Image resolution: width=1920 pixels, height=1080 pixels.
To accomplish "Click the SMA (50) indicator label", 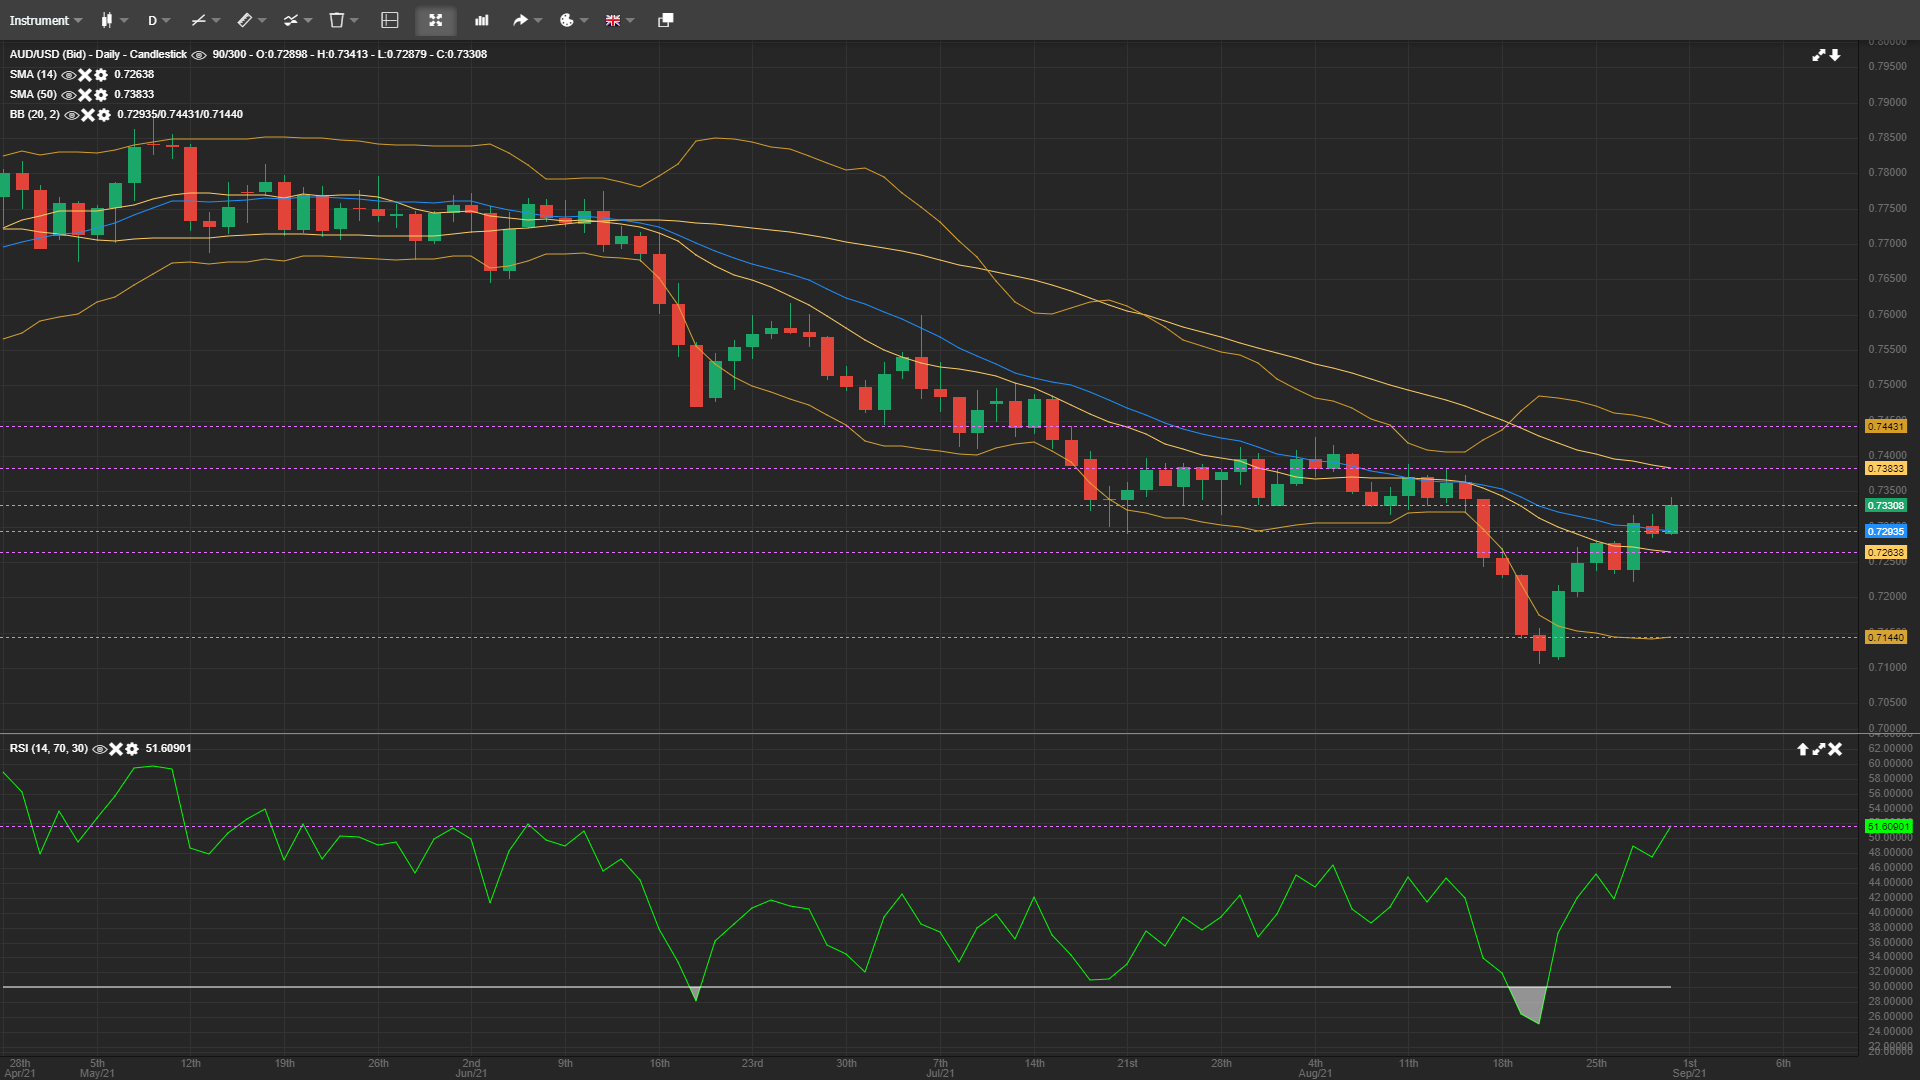I will click(33, 95).
